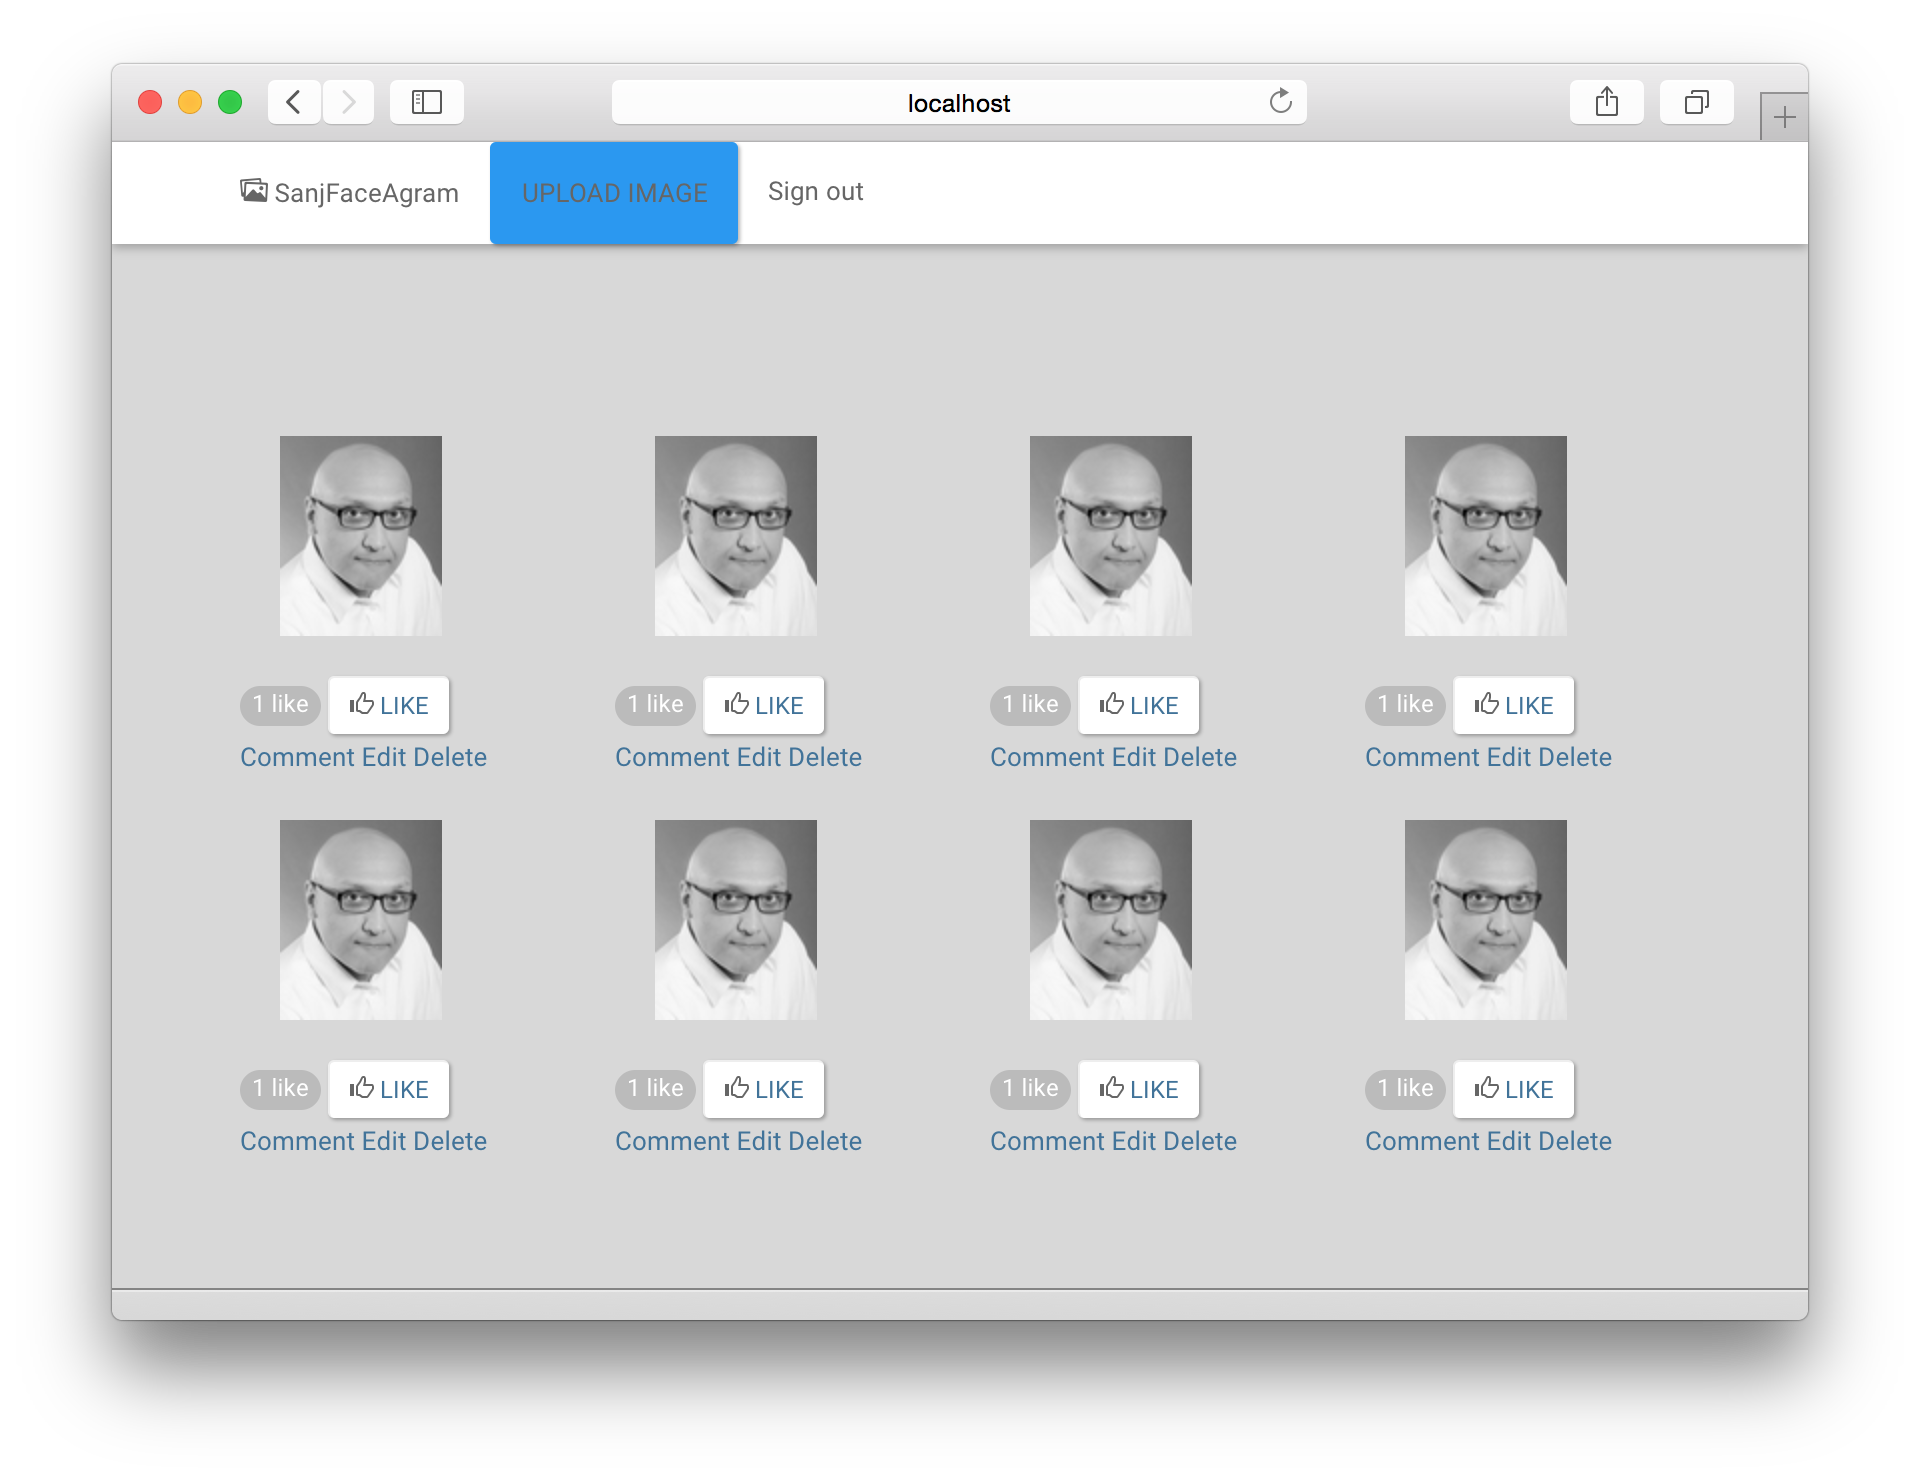1920x1480 pixels.
Task: Click the localhost address bar
Action: pyautogui.click(x=958, y=103)
